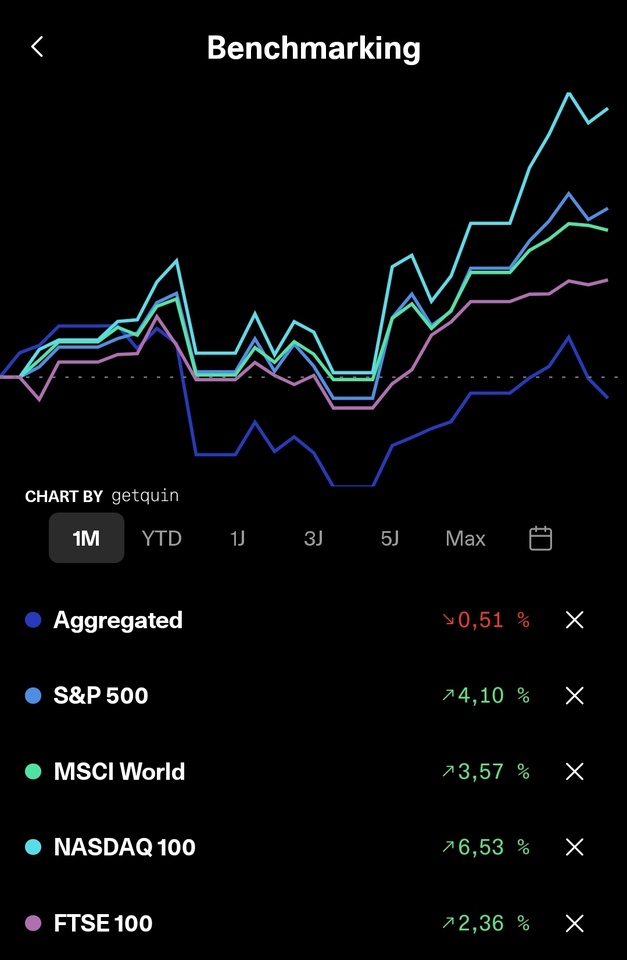Remove the Aggregated benchmark

[x=574, y=620]
